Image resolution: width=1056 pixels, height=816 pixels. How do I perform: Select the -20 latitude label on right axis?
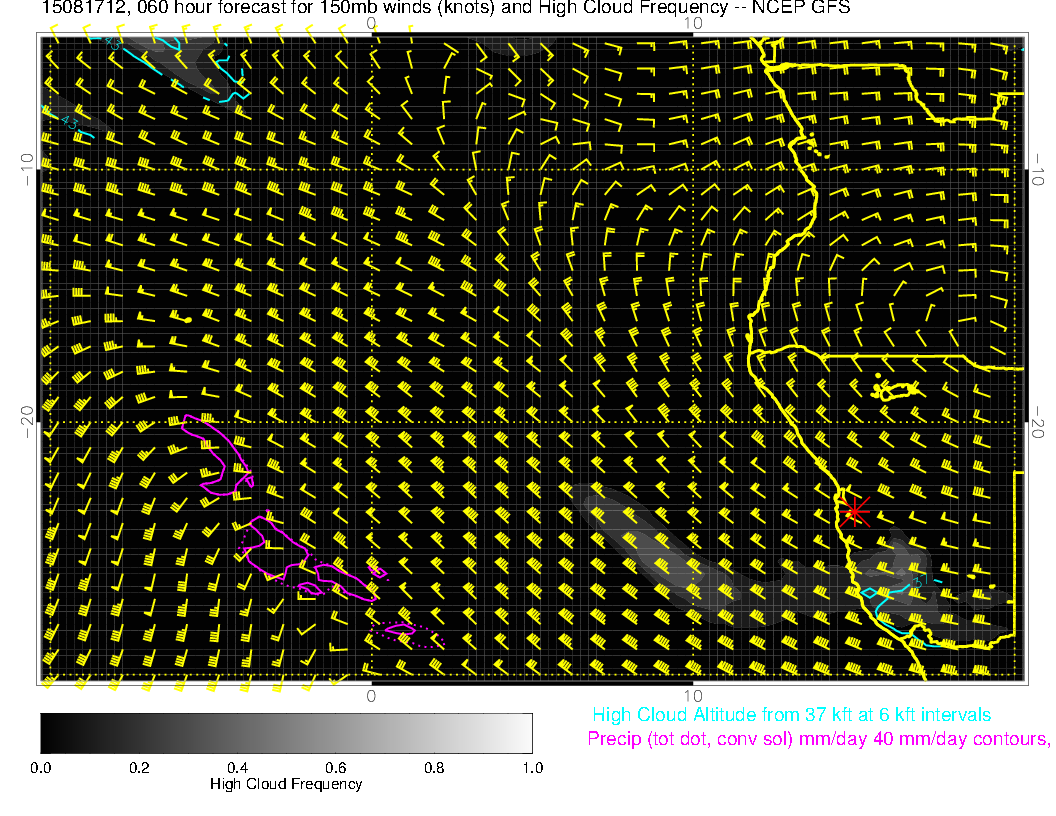[1040, 422]
